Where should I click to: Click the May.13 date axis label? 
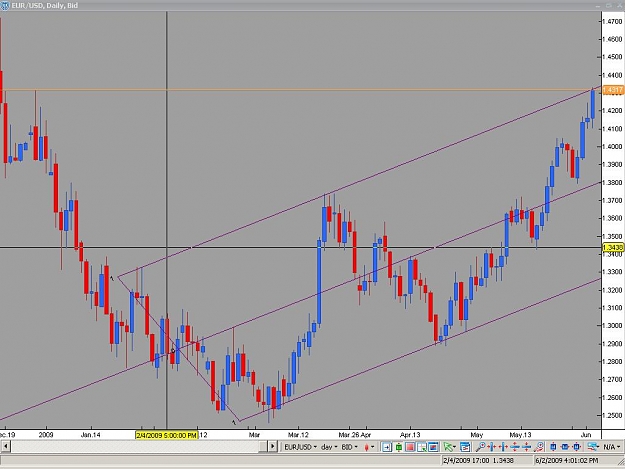521,435
